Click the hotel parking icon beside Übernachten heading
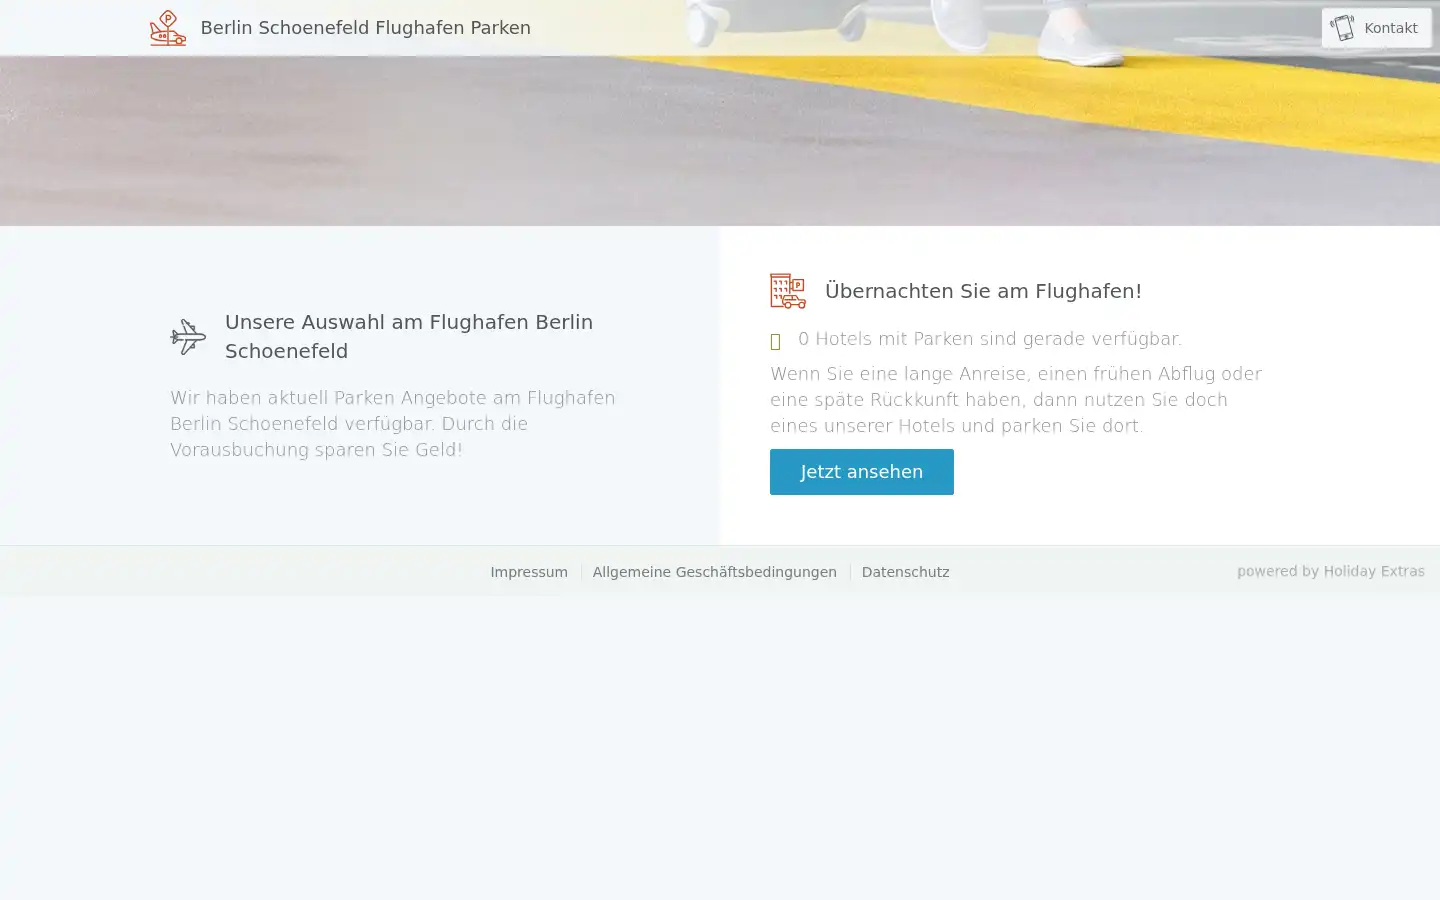The height and width of the screenshot is (900, 1440). point(788,291)
